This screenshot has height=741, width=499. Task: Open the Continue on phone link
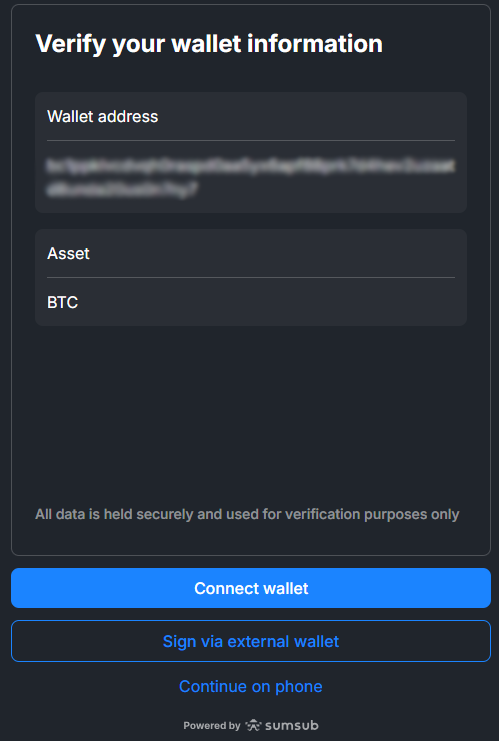click(251, 686)
